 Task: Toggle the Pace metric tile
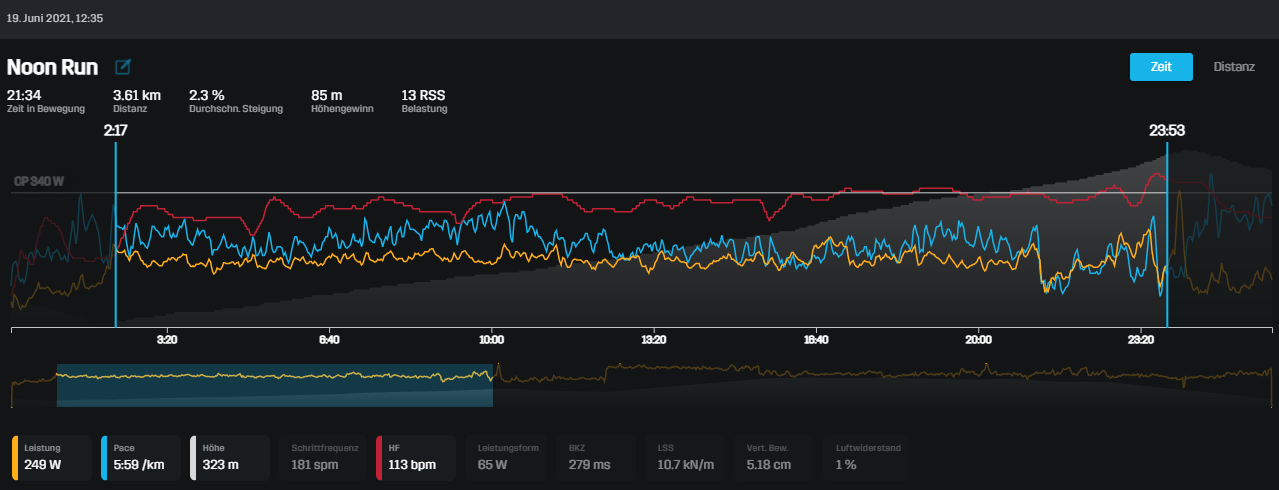coord(141,456)
